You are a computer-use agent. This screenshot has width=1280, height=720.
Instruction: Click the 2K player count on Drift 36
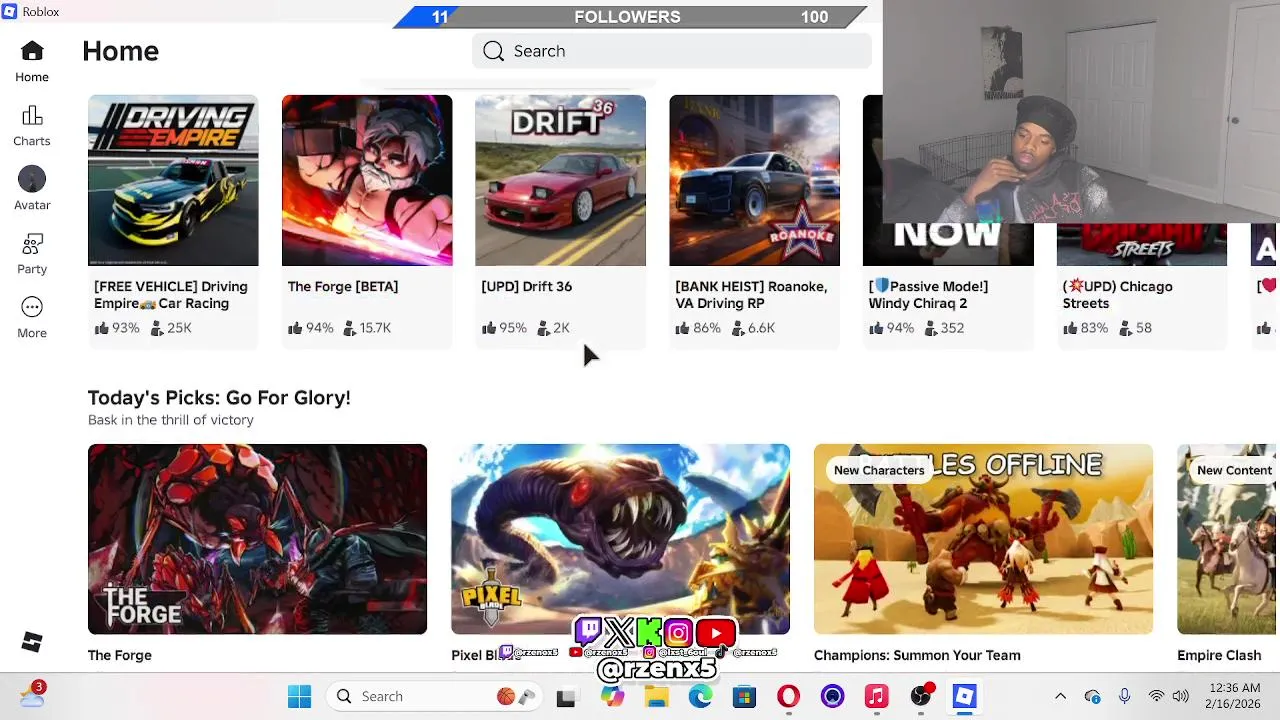click(553, 328)
